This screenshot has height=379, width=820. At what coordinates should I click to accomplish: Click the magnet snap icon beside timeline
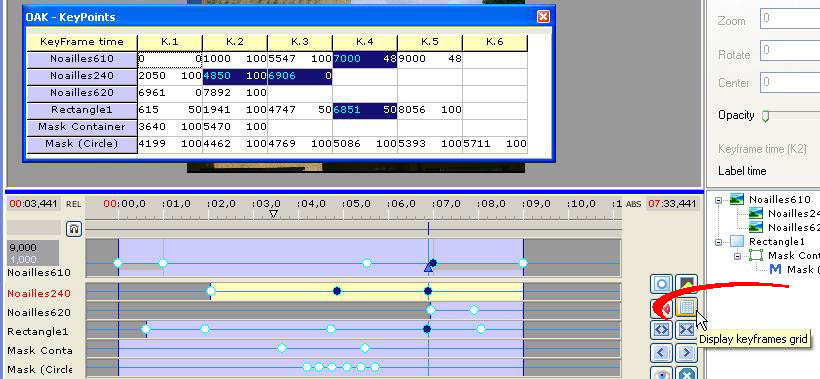click(74, 229)
